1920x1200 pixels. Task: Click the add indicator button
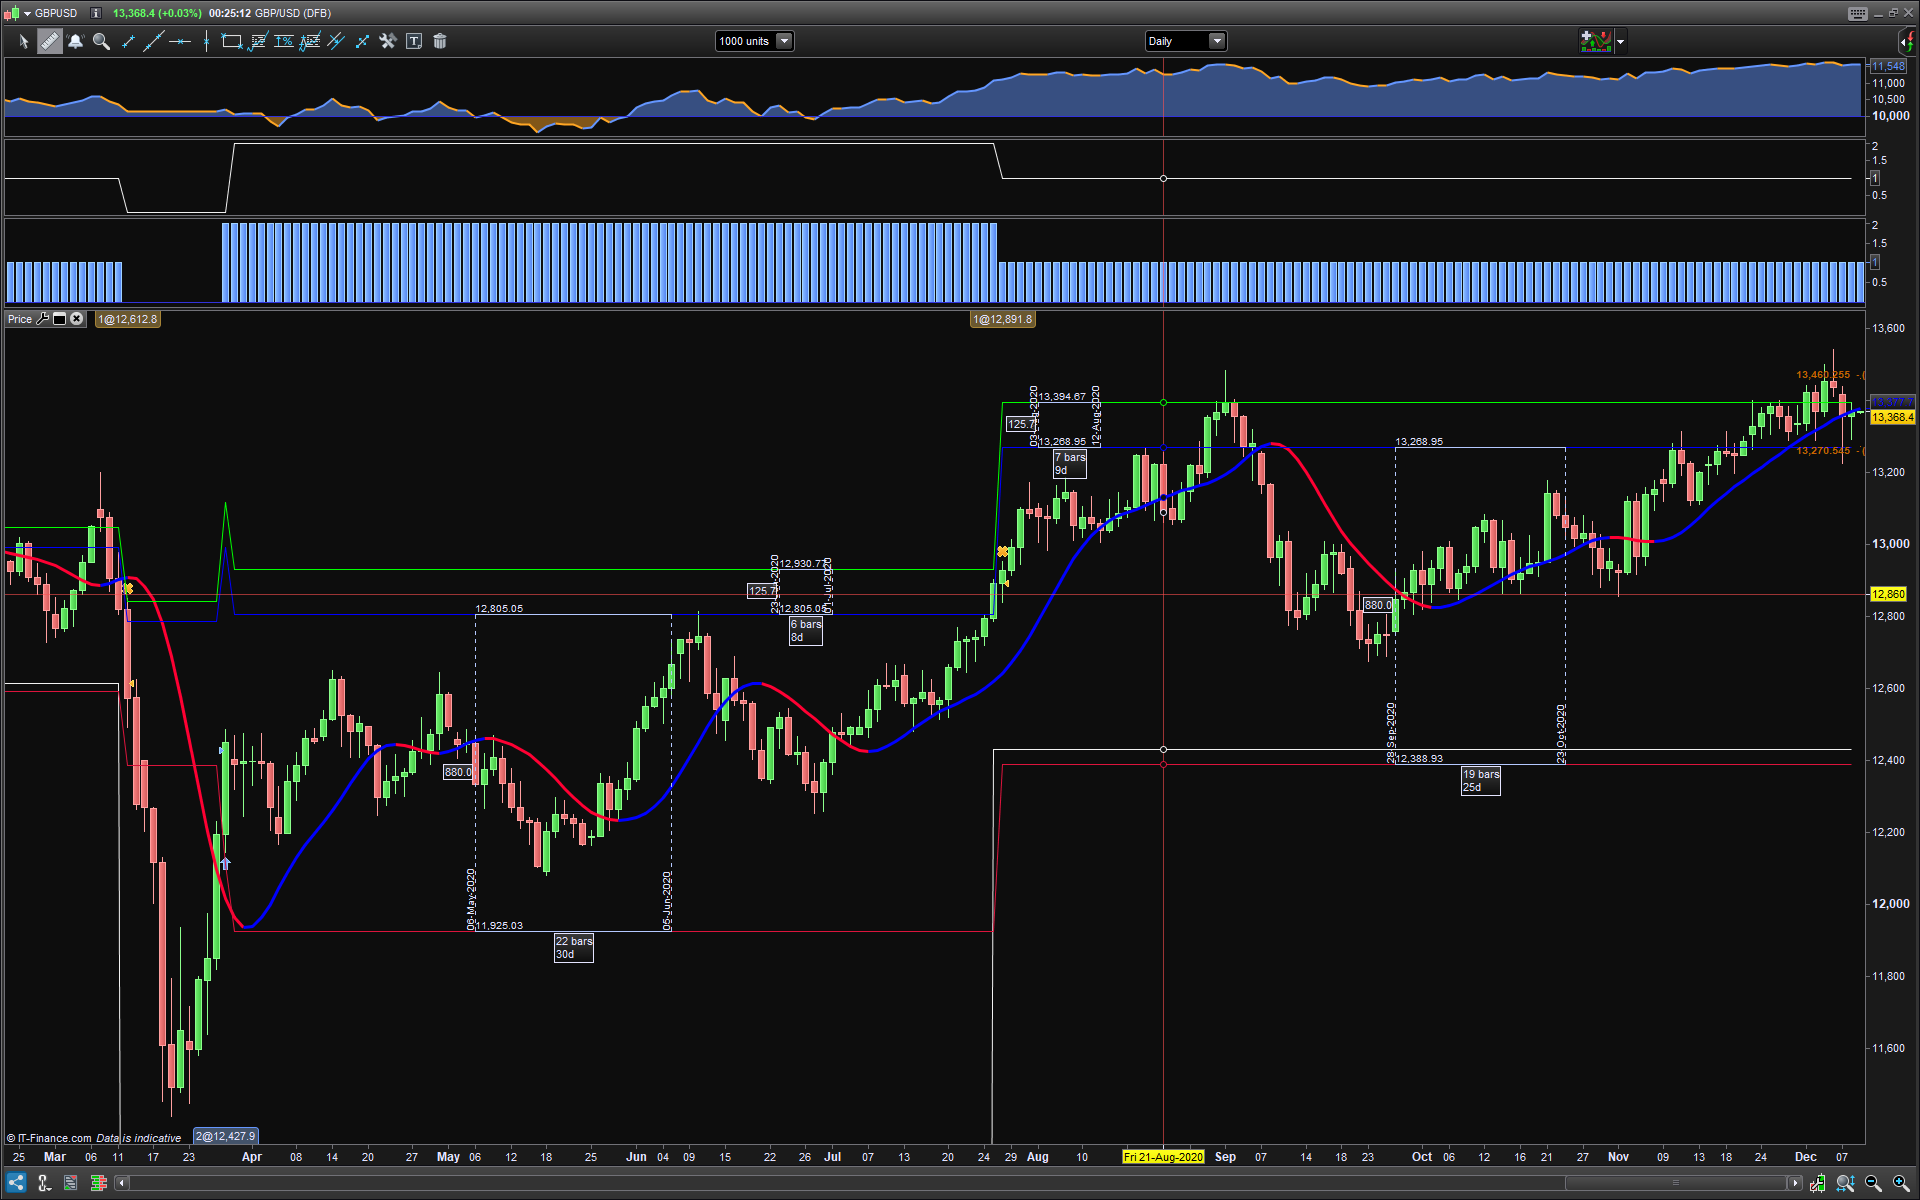[1595, 41]
